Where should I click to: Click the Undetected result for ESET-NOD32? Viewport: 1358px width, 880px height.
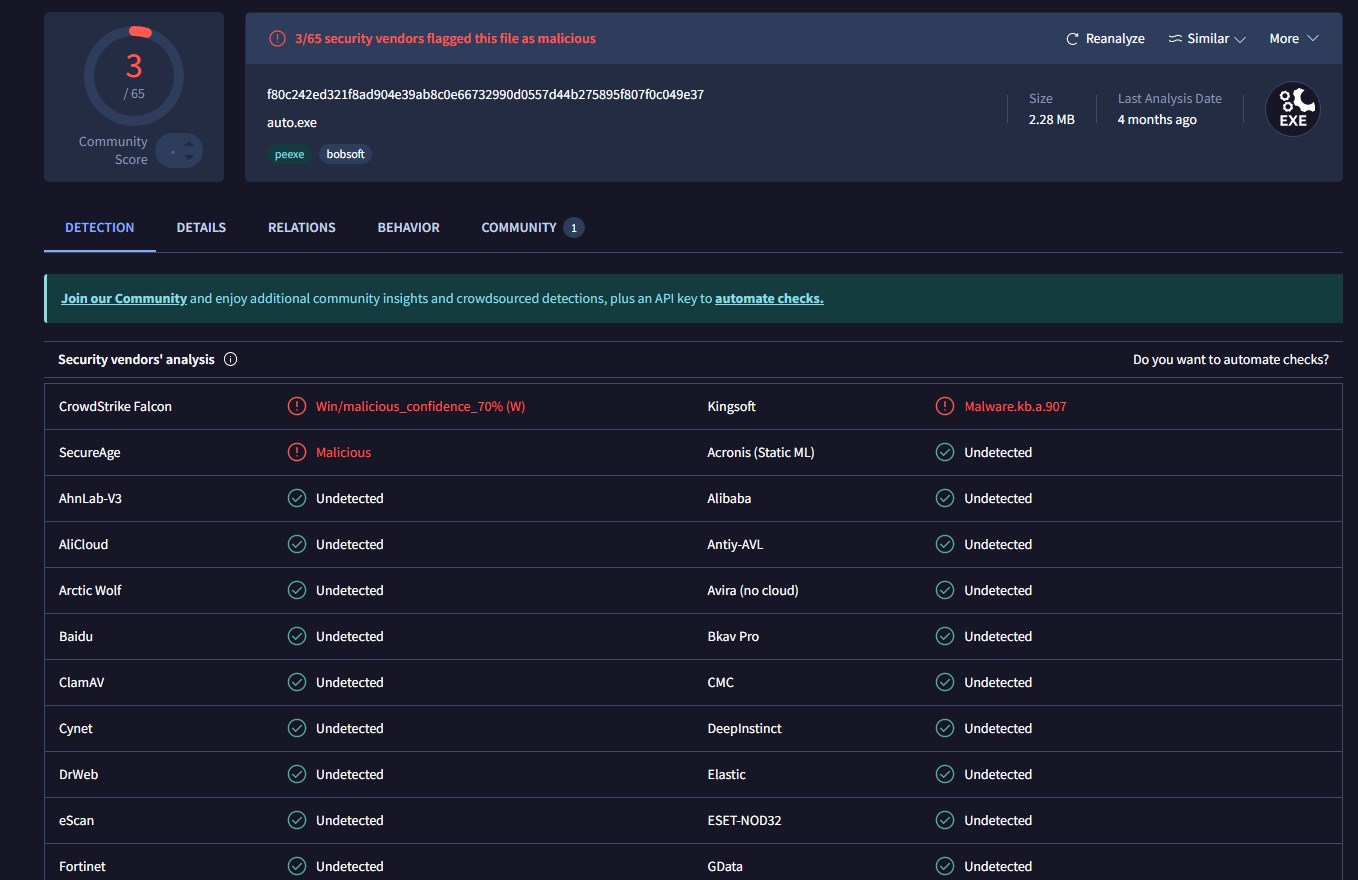(x=998, y=820)
